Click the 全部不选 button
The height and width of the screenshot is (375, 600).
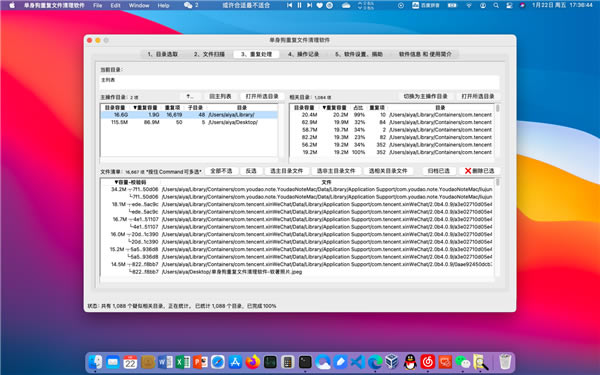pos(221,171)
